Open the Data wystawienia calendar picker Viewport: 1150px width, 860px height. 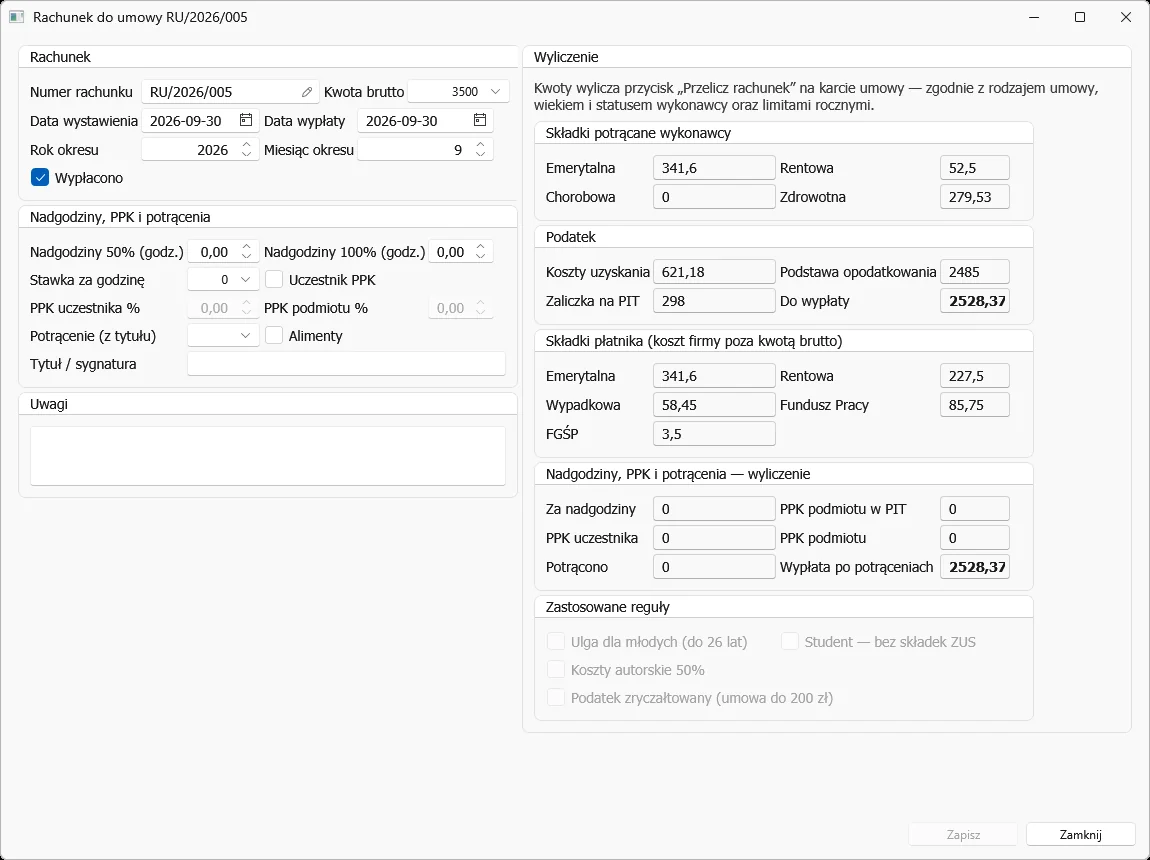click(x=246, y=120)
